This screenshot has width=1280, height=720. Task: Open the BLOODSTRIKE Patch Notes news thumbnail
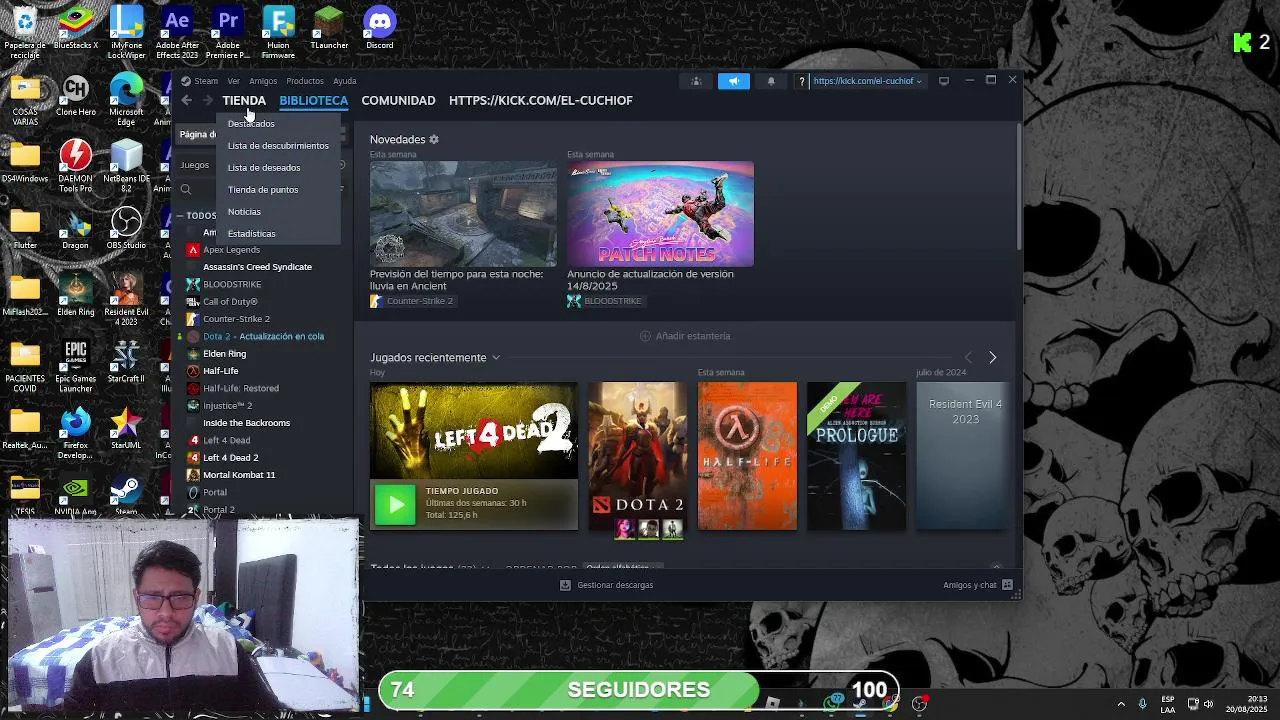(660, 214)
